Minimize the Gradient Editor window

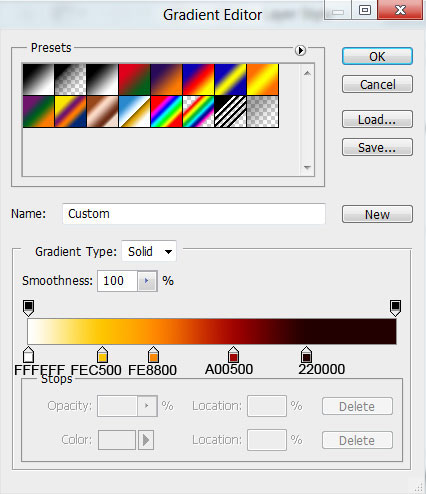tap(338, 10)
